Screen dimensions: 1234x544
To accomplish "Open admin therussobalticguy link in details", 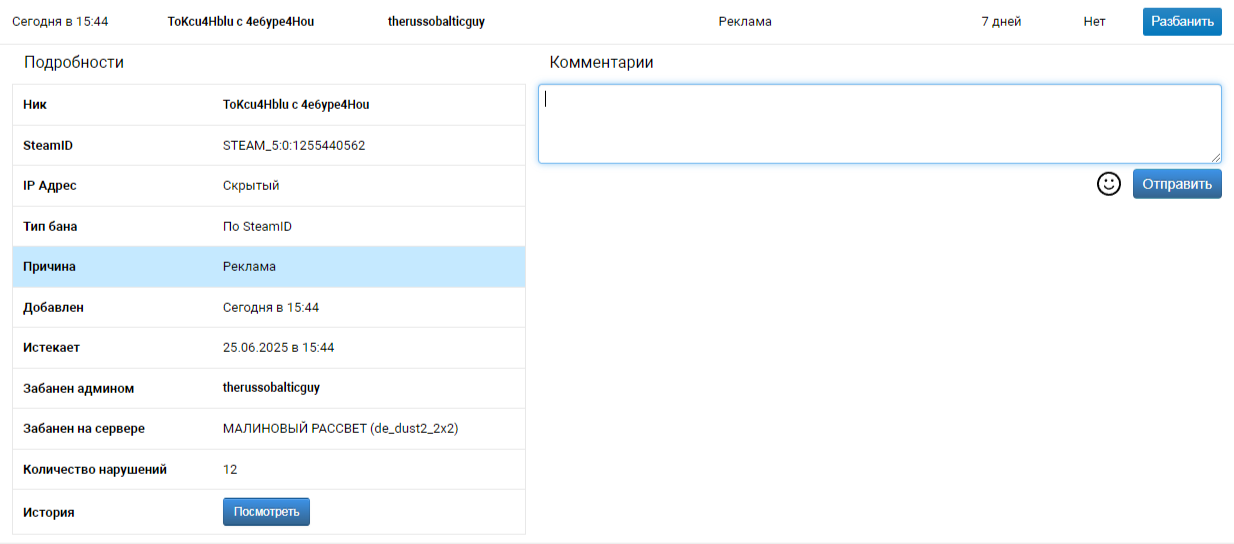I will tap(271, 387).
